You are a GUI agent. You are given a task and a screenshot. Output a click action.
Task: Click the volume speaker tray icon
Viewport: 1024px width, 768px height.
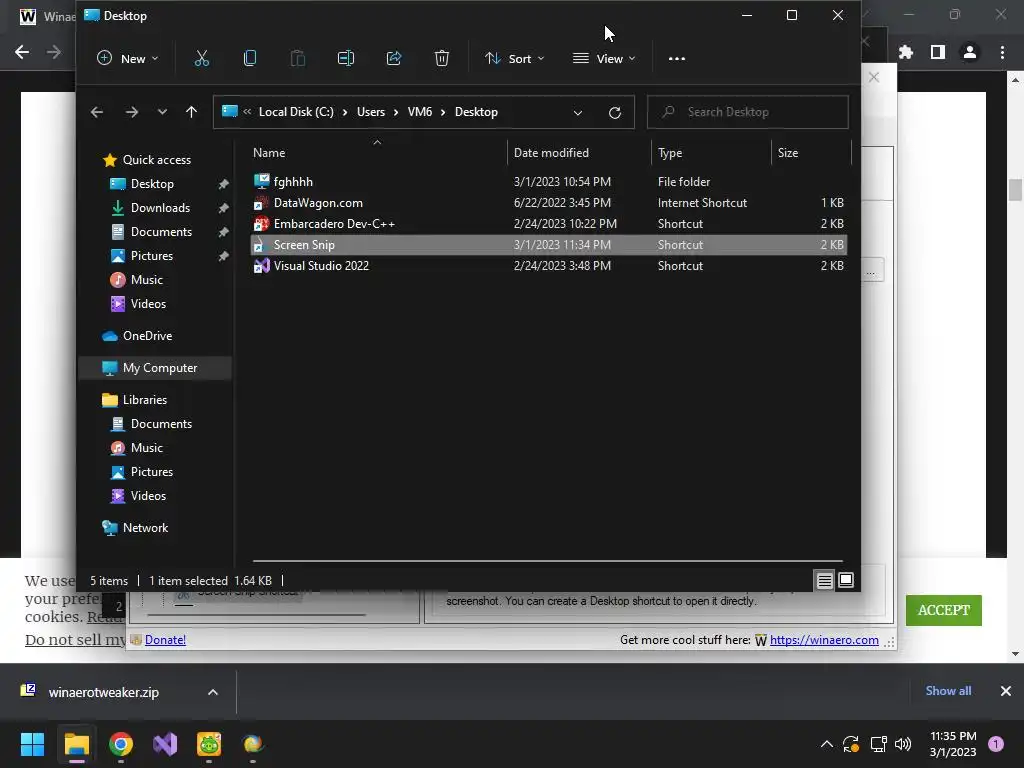point(903,744)
